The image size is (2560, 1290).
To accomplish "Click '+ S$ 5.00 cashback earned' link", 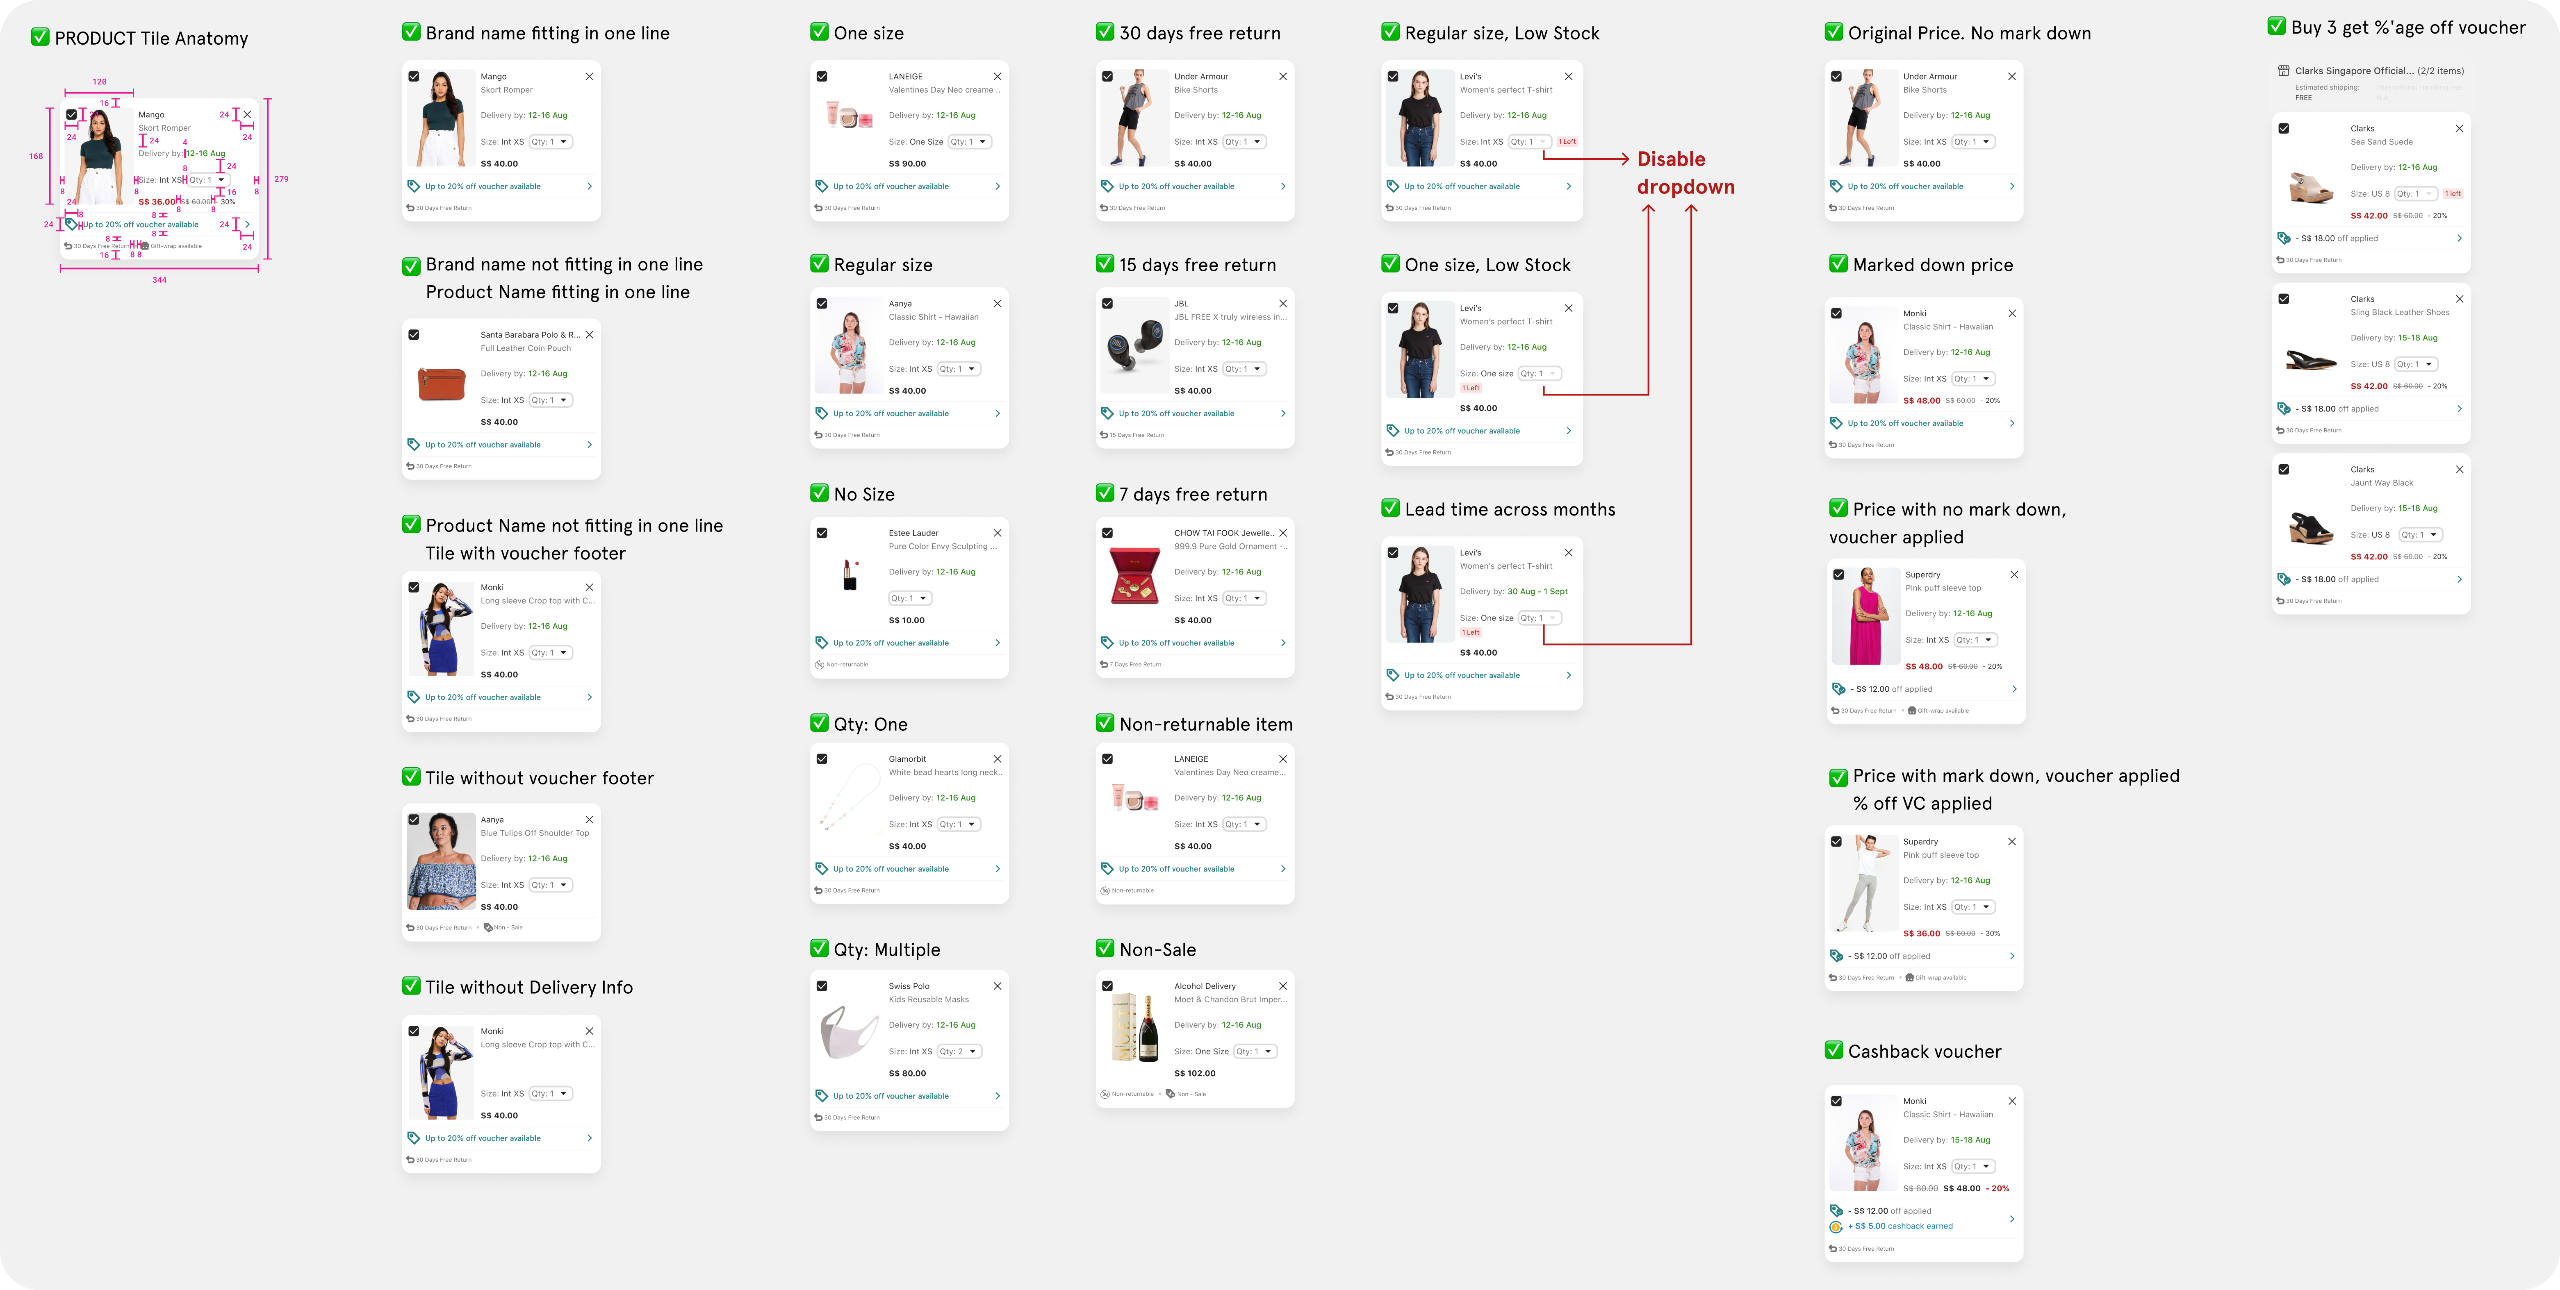I will 1900,1226.
